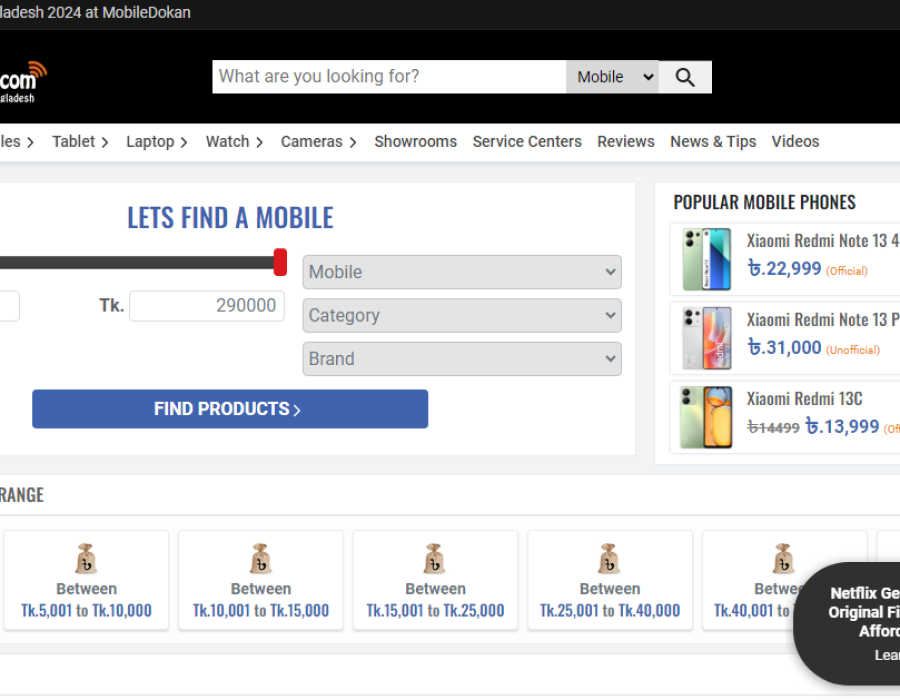Viewport: 900px width, 700px height.
Task: Click money bag icon for Tk.15,001 to Tk.25,000
Action: pyautogui.click(x=434, y=559)
